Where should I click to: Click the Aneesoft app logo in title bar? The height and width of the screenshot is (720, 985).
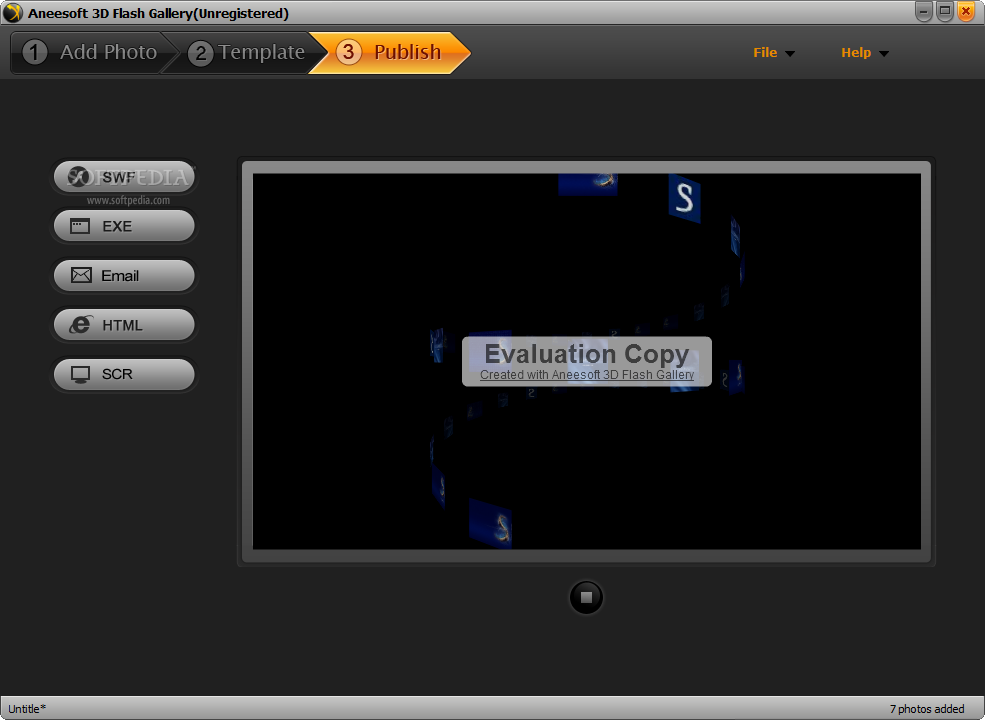pyautogui.click(x=12, y=13)
